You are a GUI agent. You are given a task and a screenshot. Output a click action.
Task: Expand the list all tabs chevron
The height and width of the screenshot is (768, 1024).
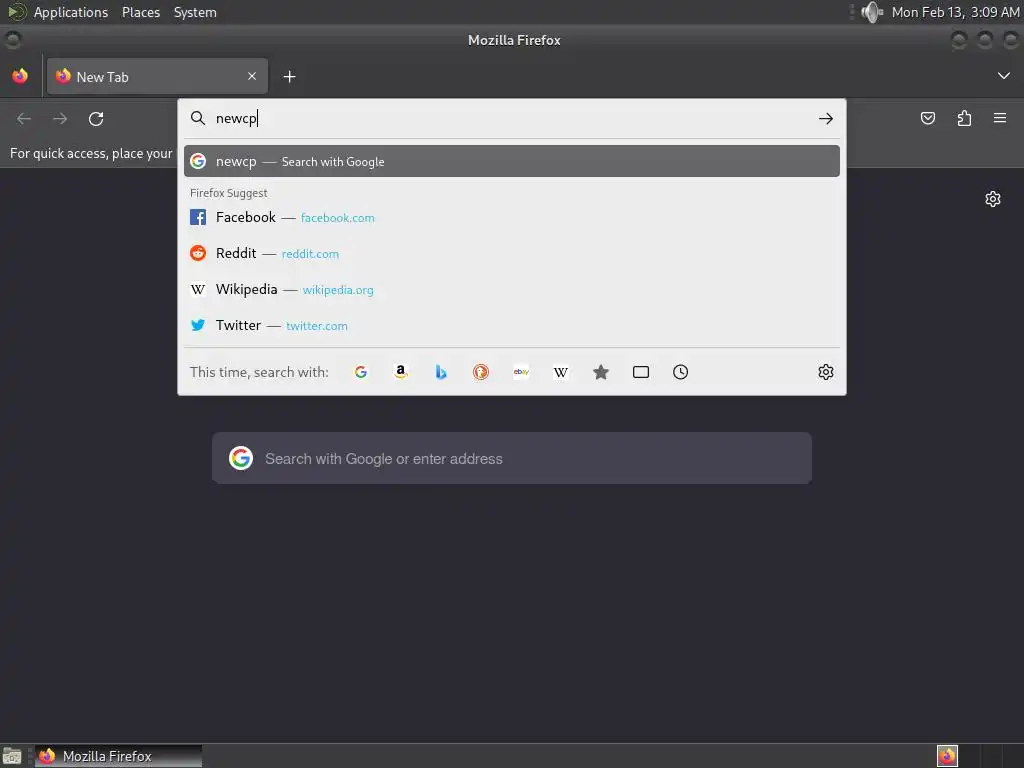coord(1004,76)
